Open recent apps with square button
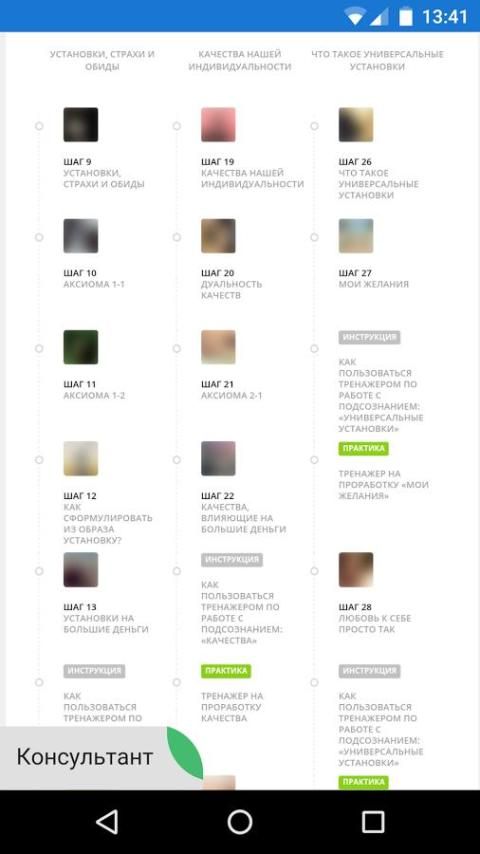The image size is (480, 854). (x=373, y=822)
